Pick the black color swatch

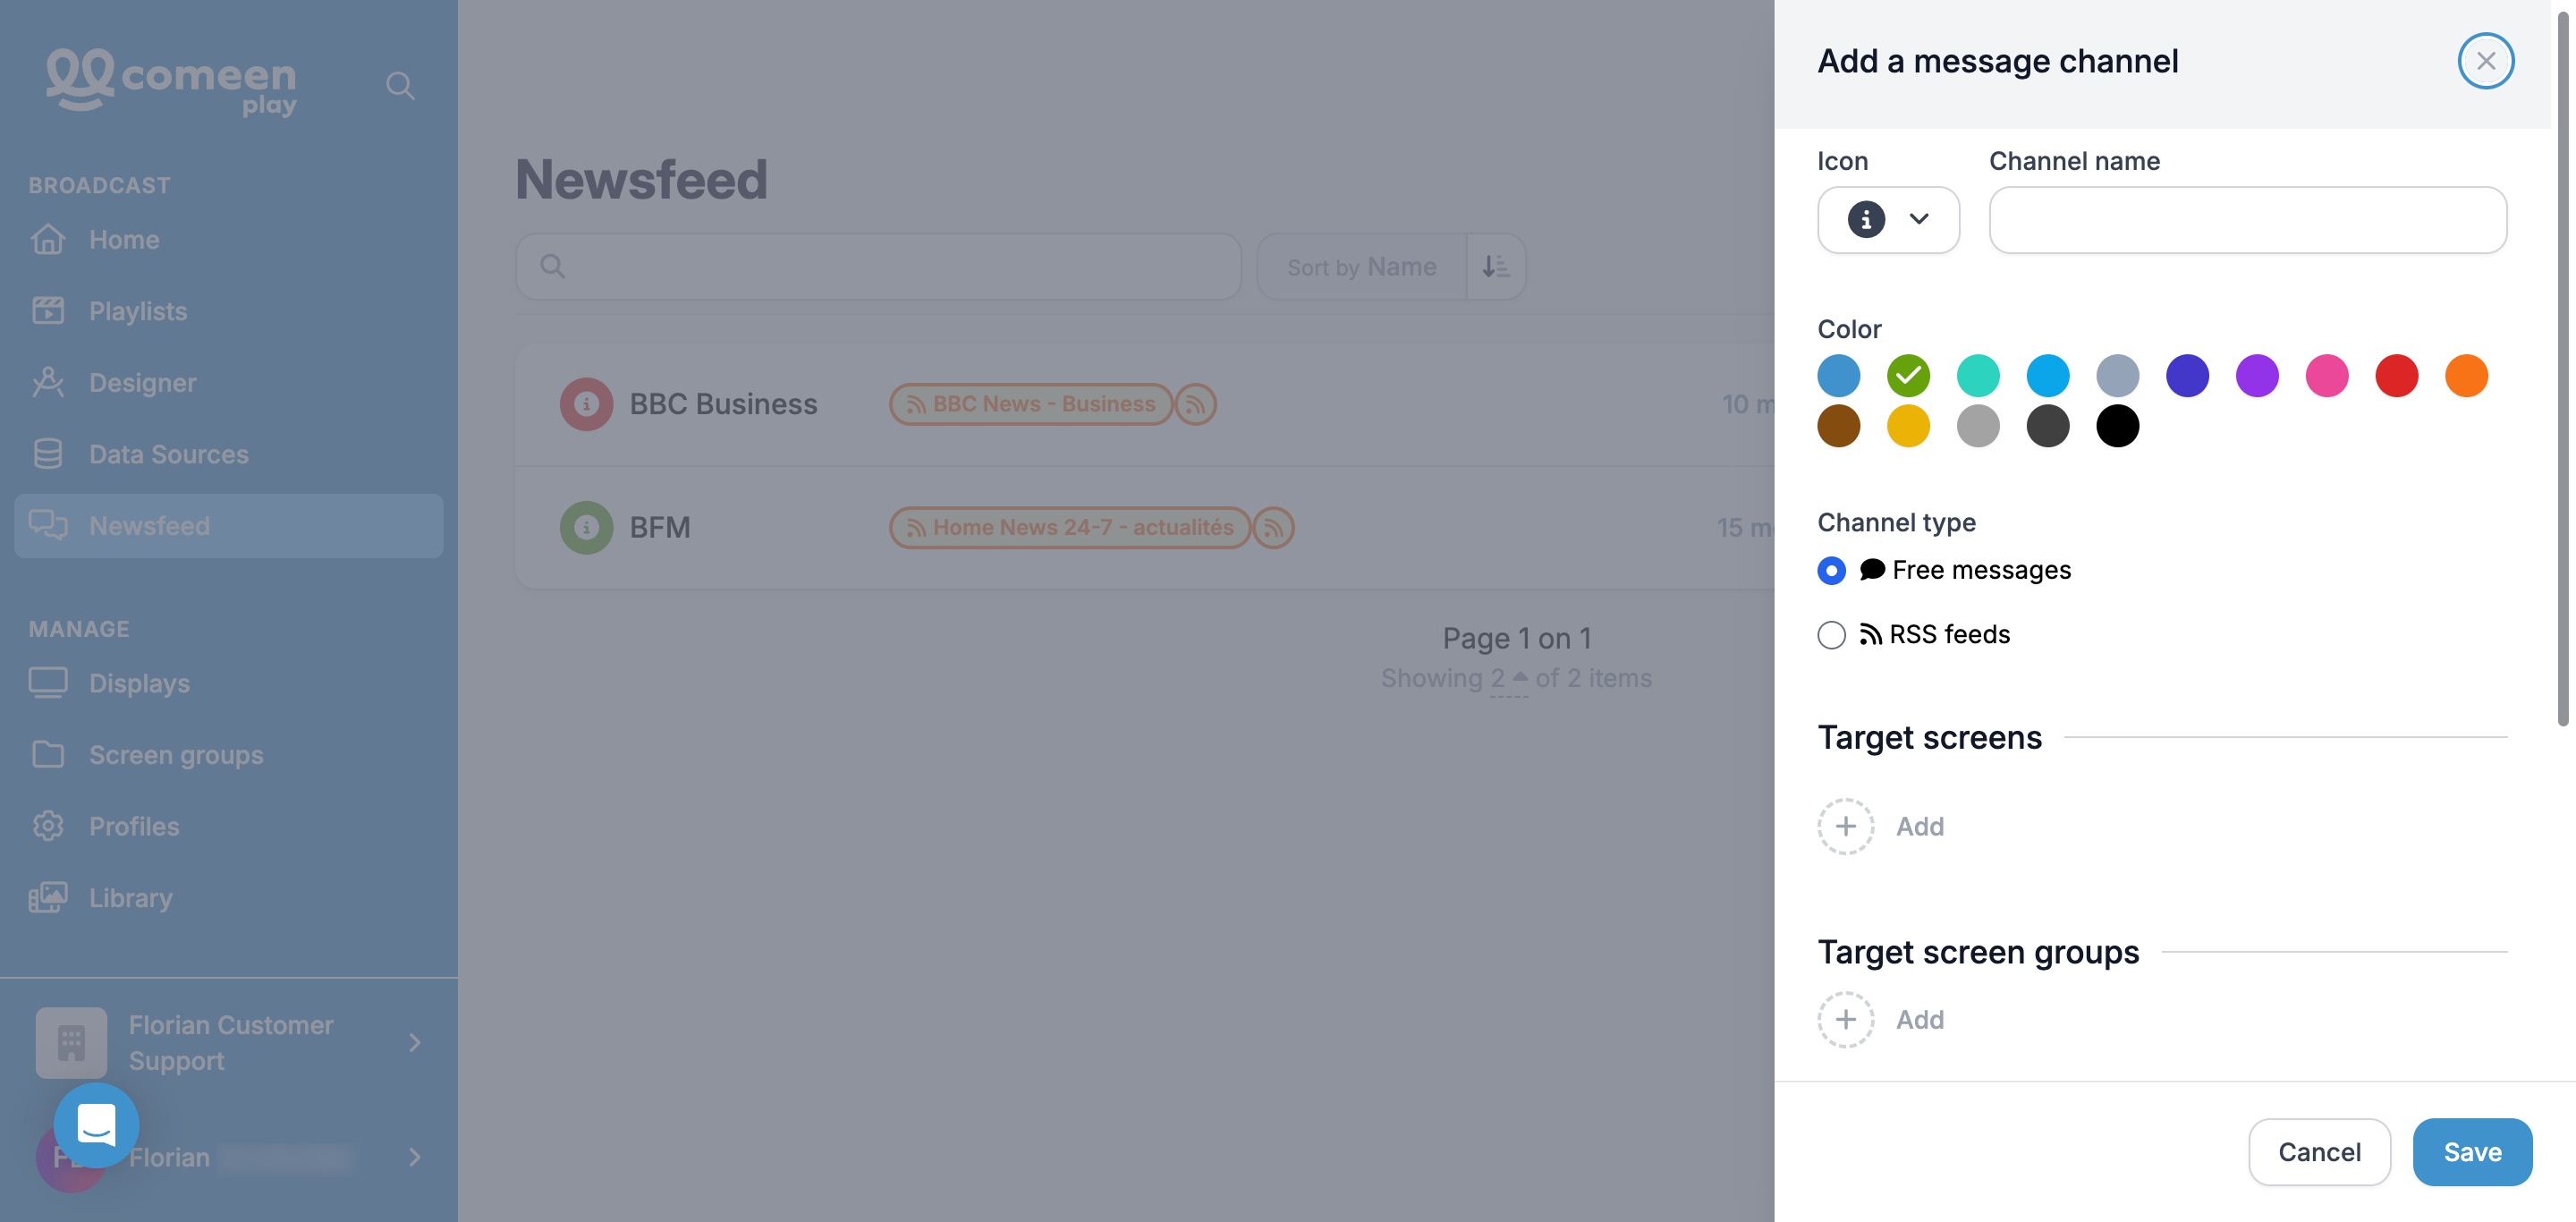[2117, 426]
